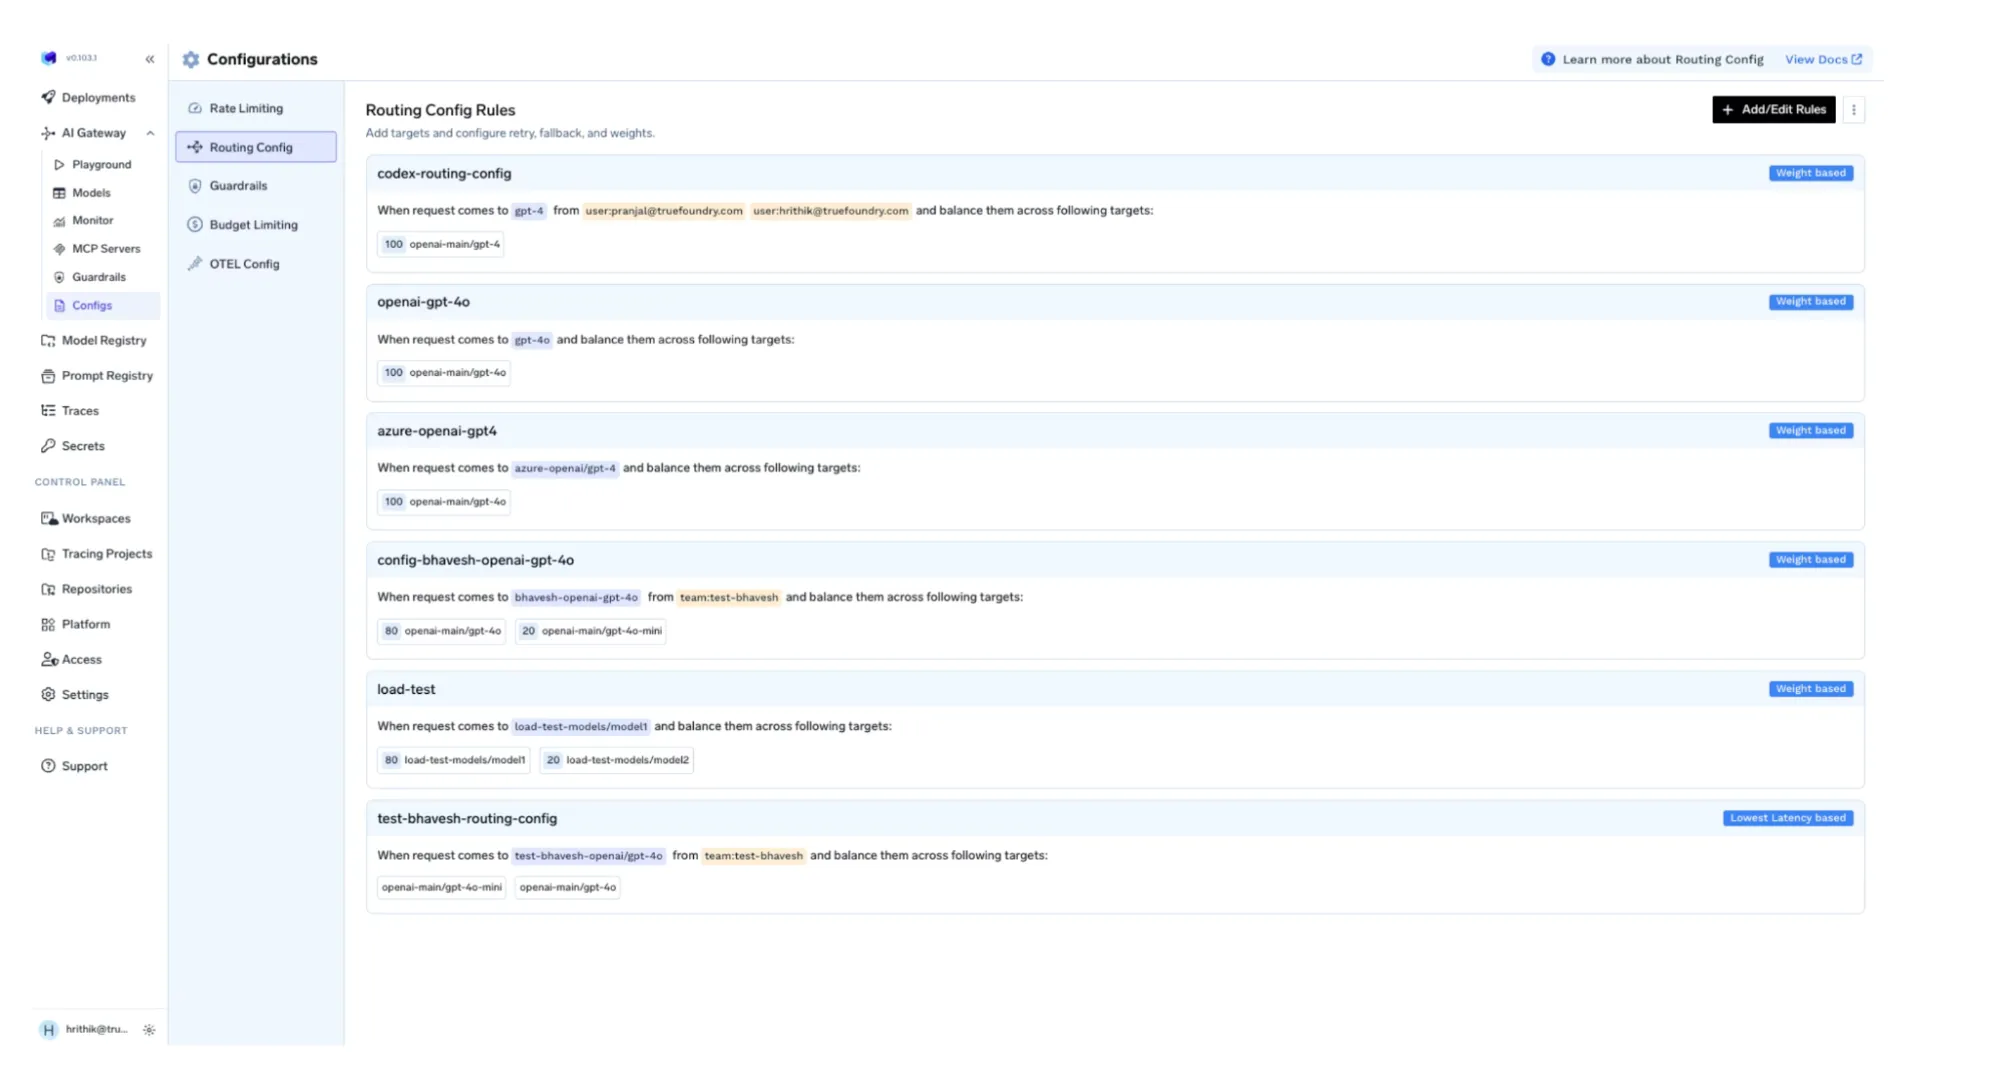The height and width of the screenshot is (1075, 1999).
Task: Open Deployments rocket icon
Action: point(48,97)
